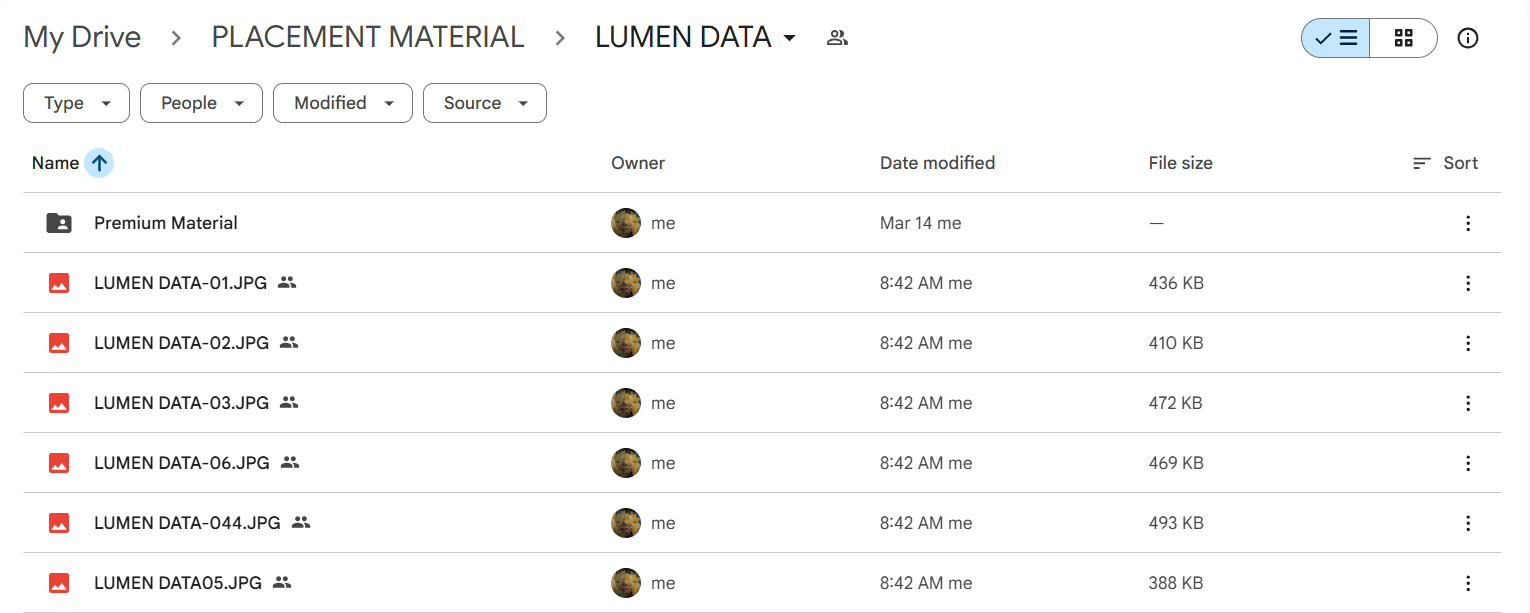Click the image icon of LUMEN DATA05.JPG
The image size is (1530, 613).
59,583
